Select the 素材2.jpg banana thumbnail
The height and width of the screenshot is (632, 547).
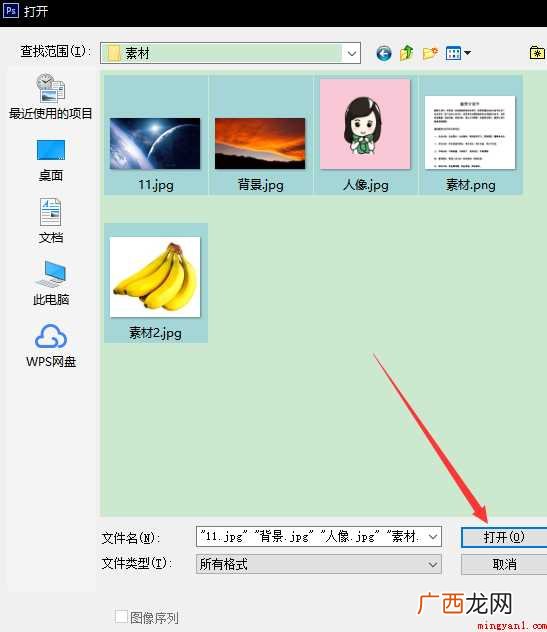155,277
